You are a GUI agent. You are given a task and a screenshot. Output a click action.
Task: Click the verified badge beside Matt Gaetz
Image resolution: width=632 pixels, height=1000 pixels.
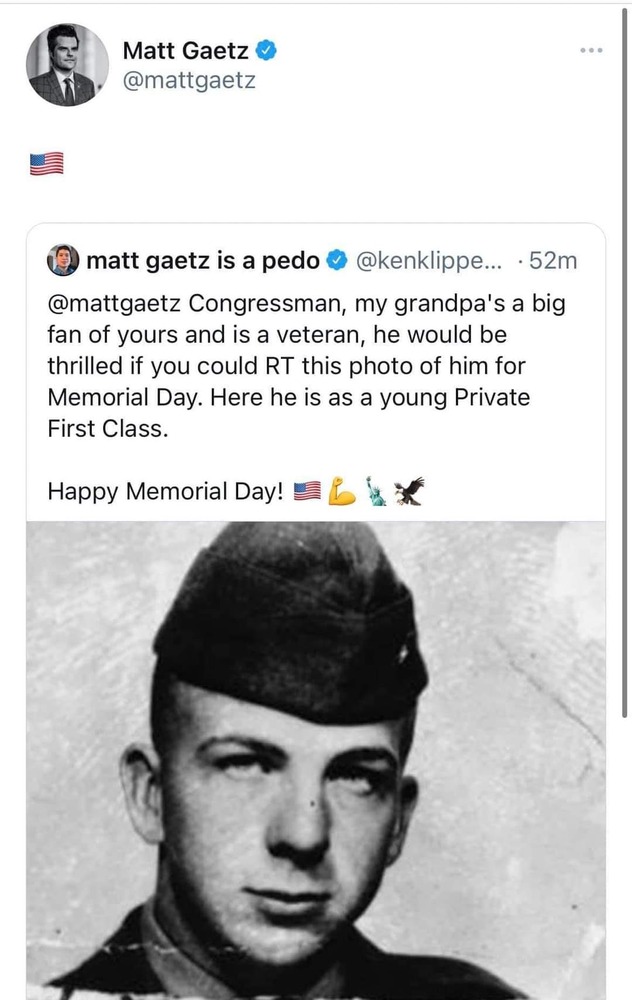(x=268, y=50)
